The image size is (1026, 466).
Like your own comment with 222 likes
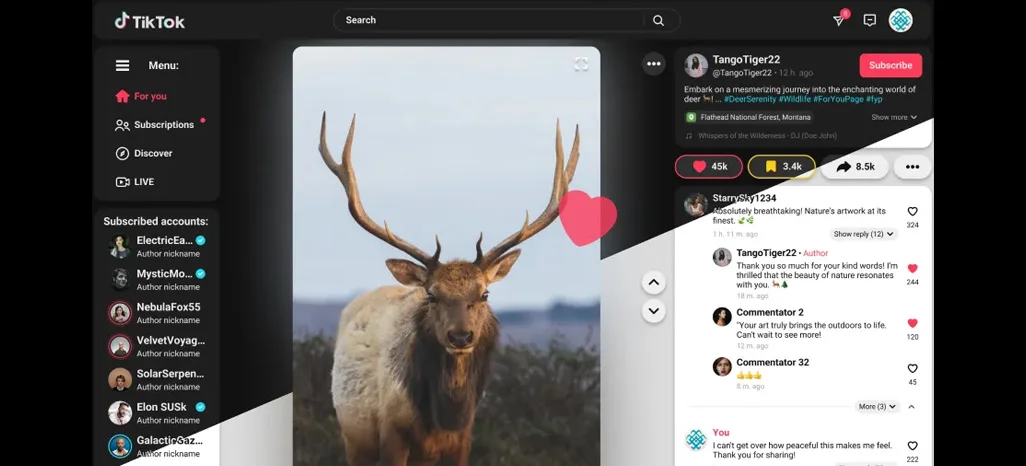click(912, 446)
